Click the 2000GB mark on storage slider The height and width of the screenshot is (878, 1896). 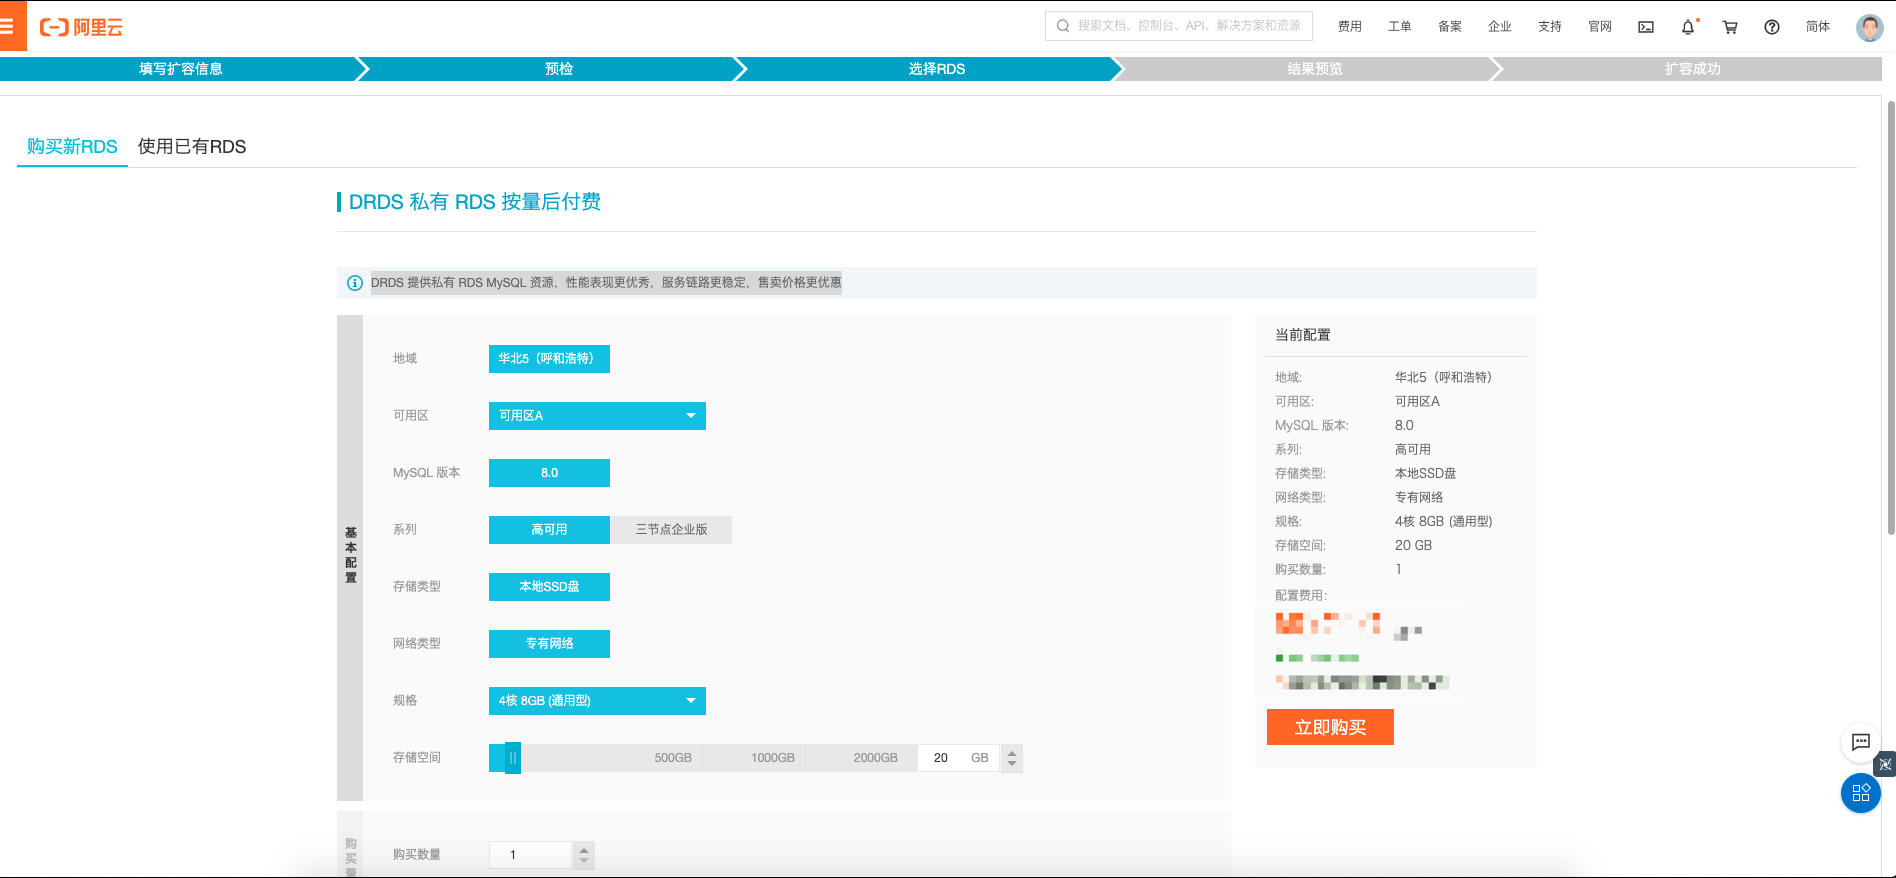[x=875, y=758]
